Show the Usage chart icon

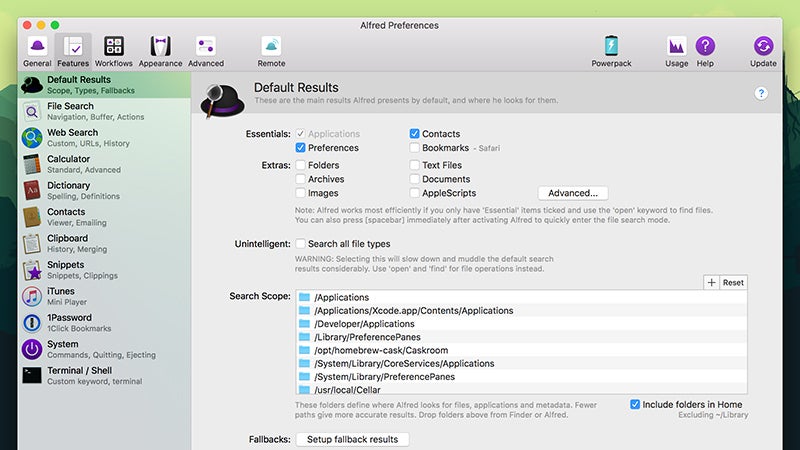pos(677,46)
